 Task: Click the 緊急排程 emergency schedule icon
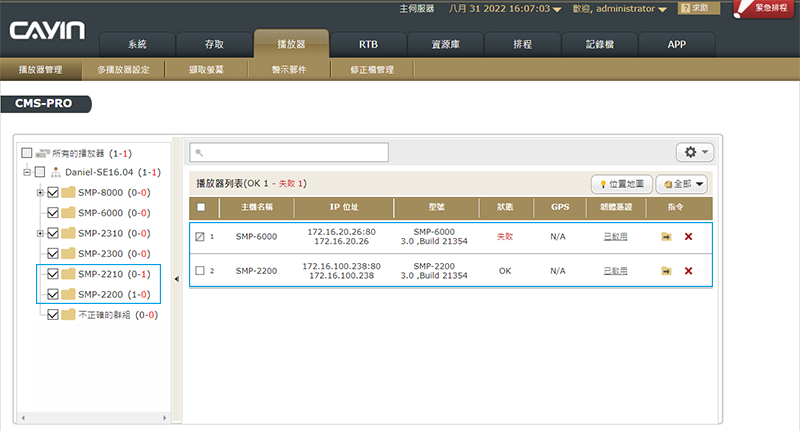(772, 9)
